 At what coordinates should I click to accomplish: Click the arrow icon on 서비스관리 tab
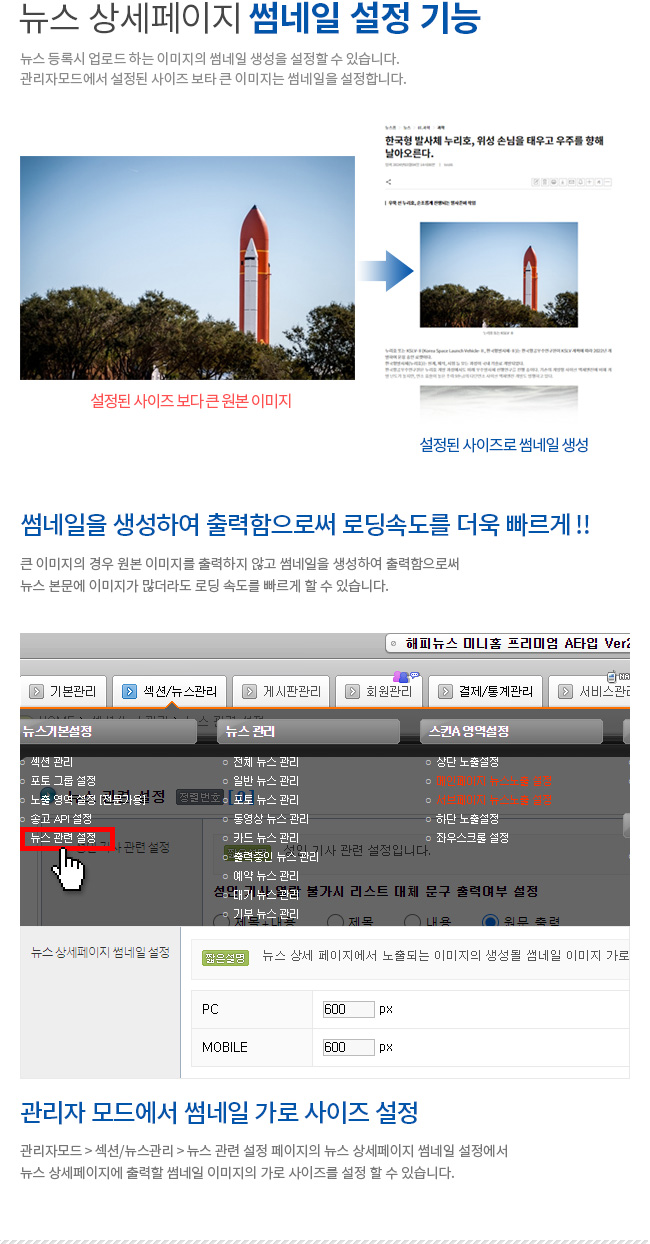pos(567,691)
